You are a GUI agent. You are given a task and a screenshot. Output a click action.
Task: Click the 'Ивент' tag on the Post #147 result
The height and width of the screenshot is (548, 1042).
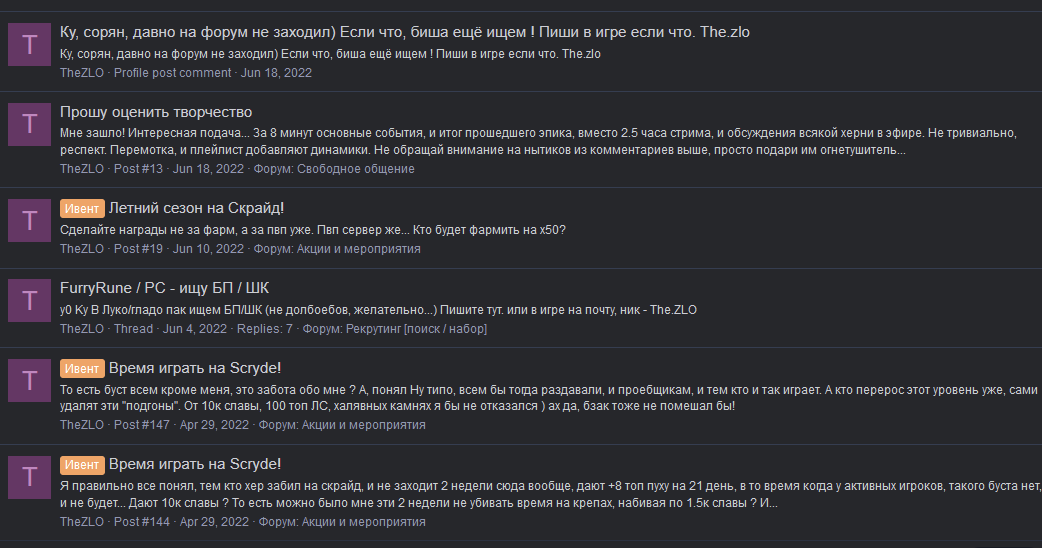[82, 368]
